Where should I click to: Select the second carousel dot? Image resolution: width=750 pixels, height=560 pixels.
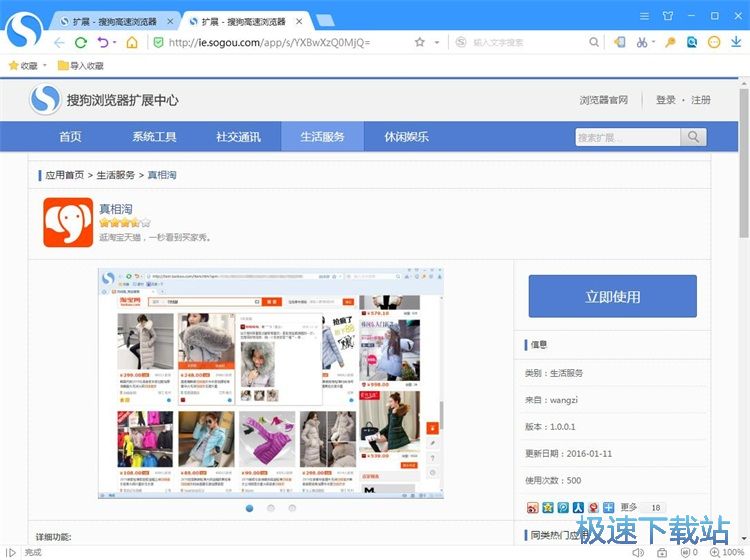coord(271,508)
